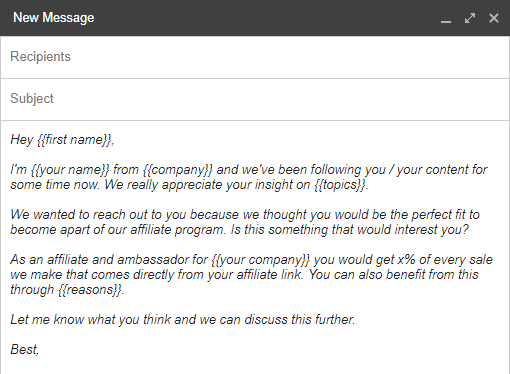This screenshot has width=510, height=374.
Task: Click the 'Let me know what you think' line
Action: (x=182, y=320)
